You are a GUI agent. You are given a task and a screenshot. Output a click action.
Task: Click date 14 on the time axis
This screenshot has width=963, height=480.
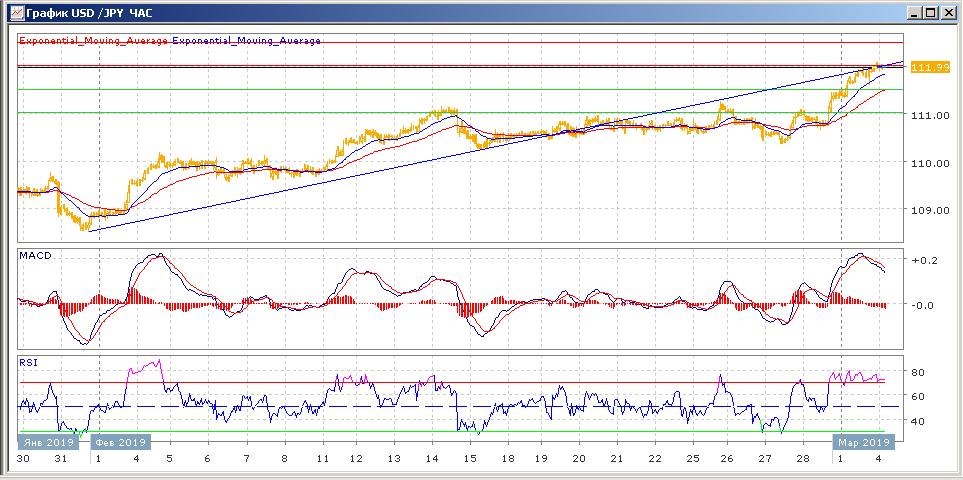(x=432, y=458)
